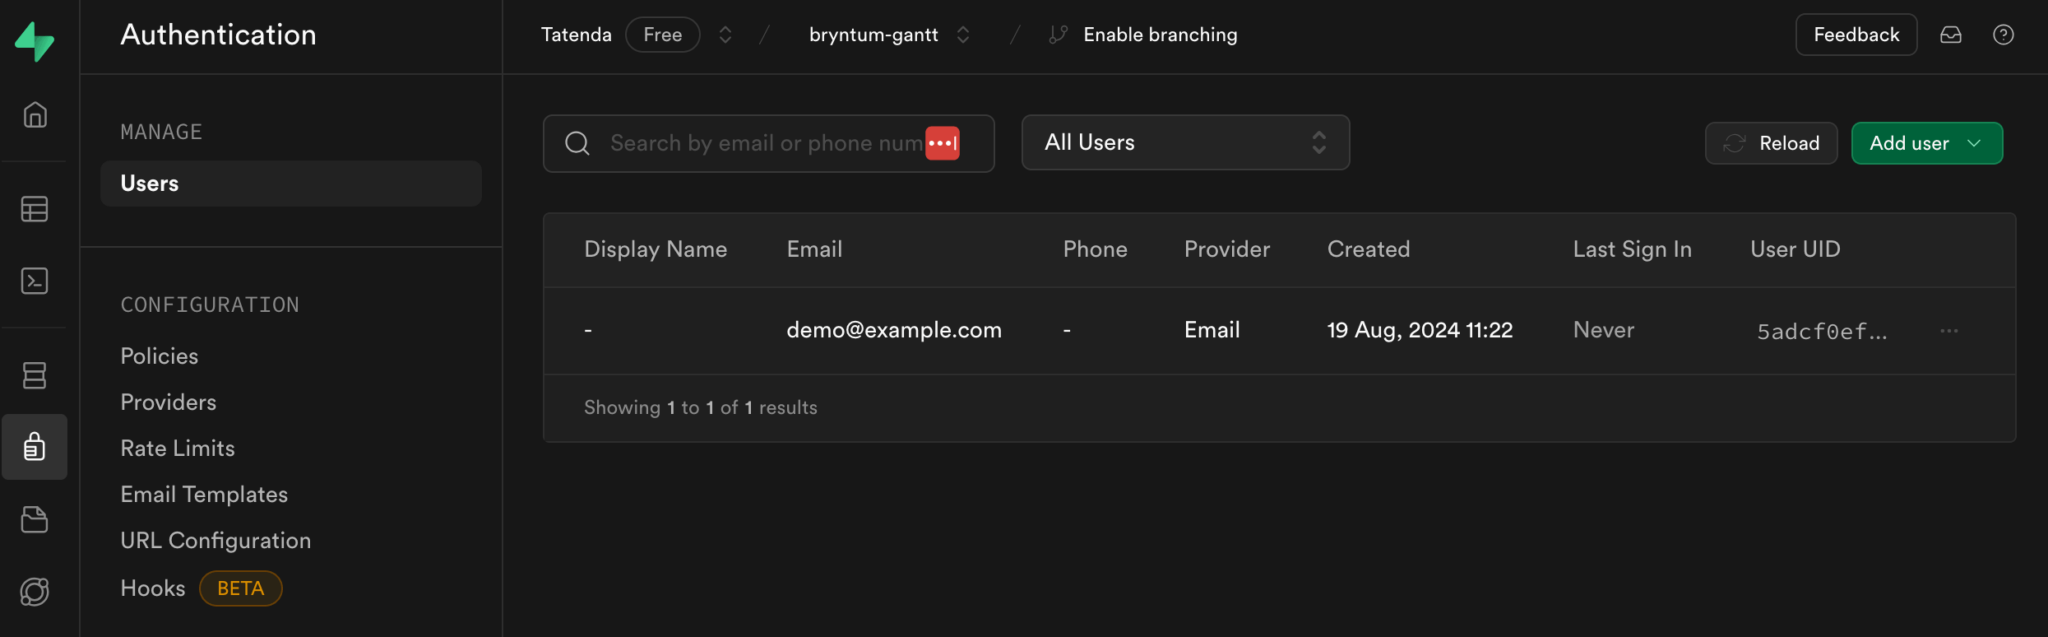
Task: Focus the search by email field
Action: (768, 143)
